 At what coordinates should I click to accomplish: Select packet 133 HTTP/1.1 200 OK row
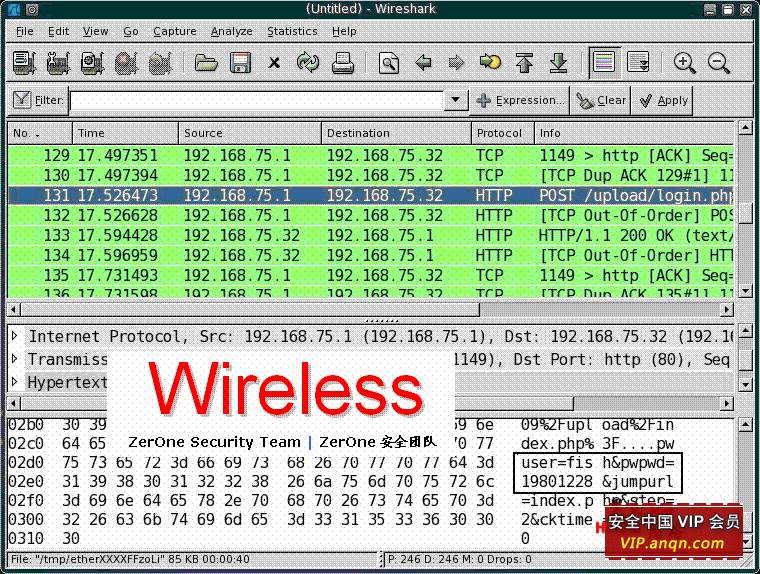coord(371,235)
